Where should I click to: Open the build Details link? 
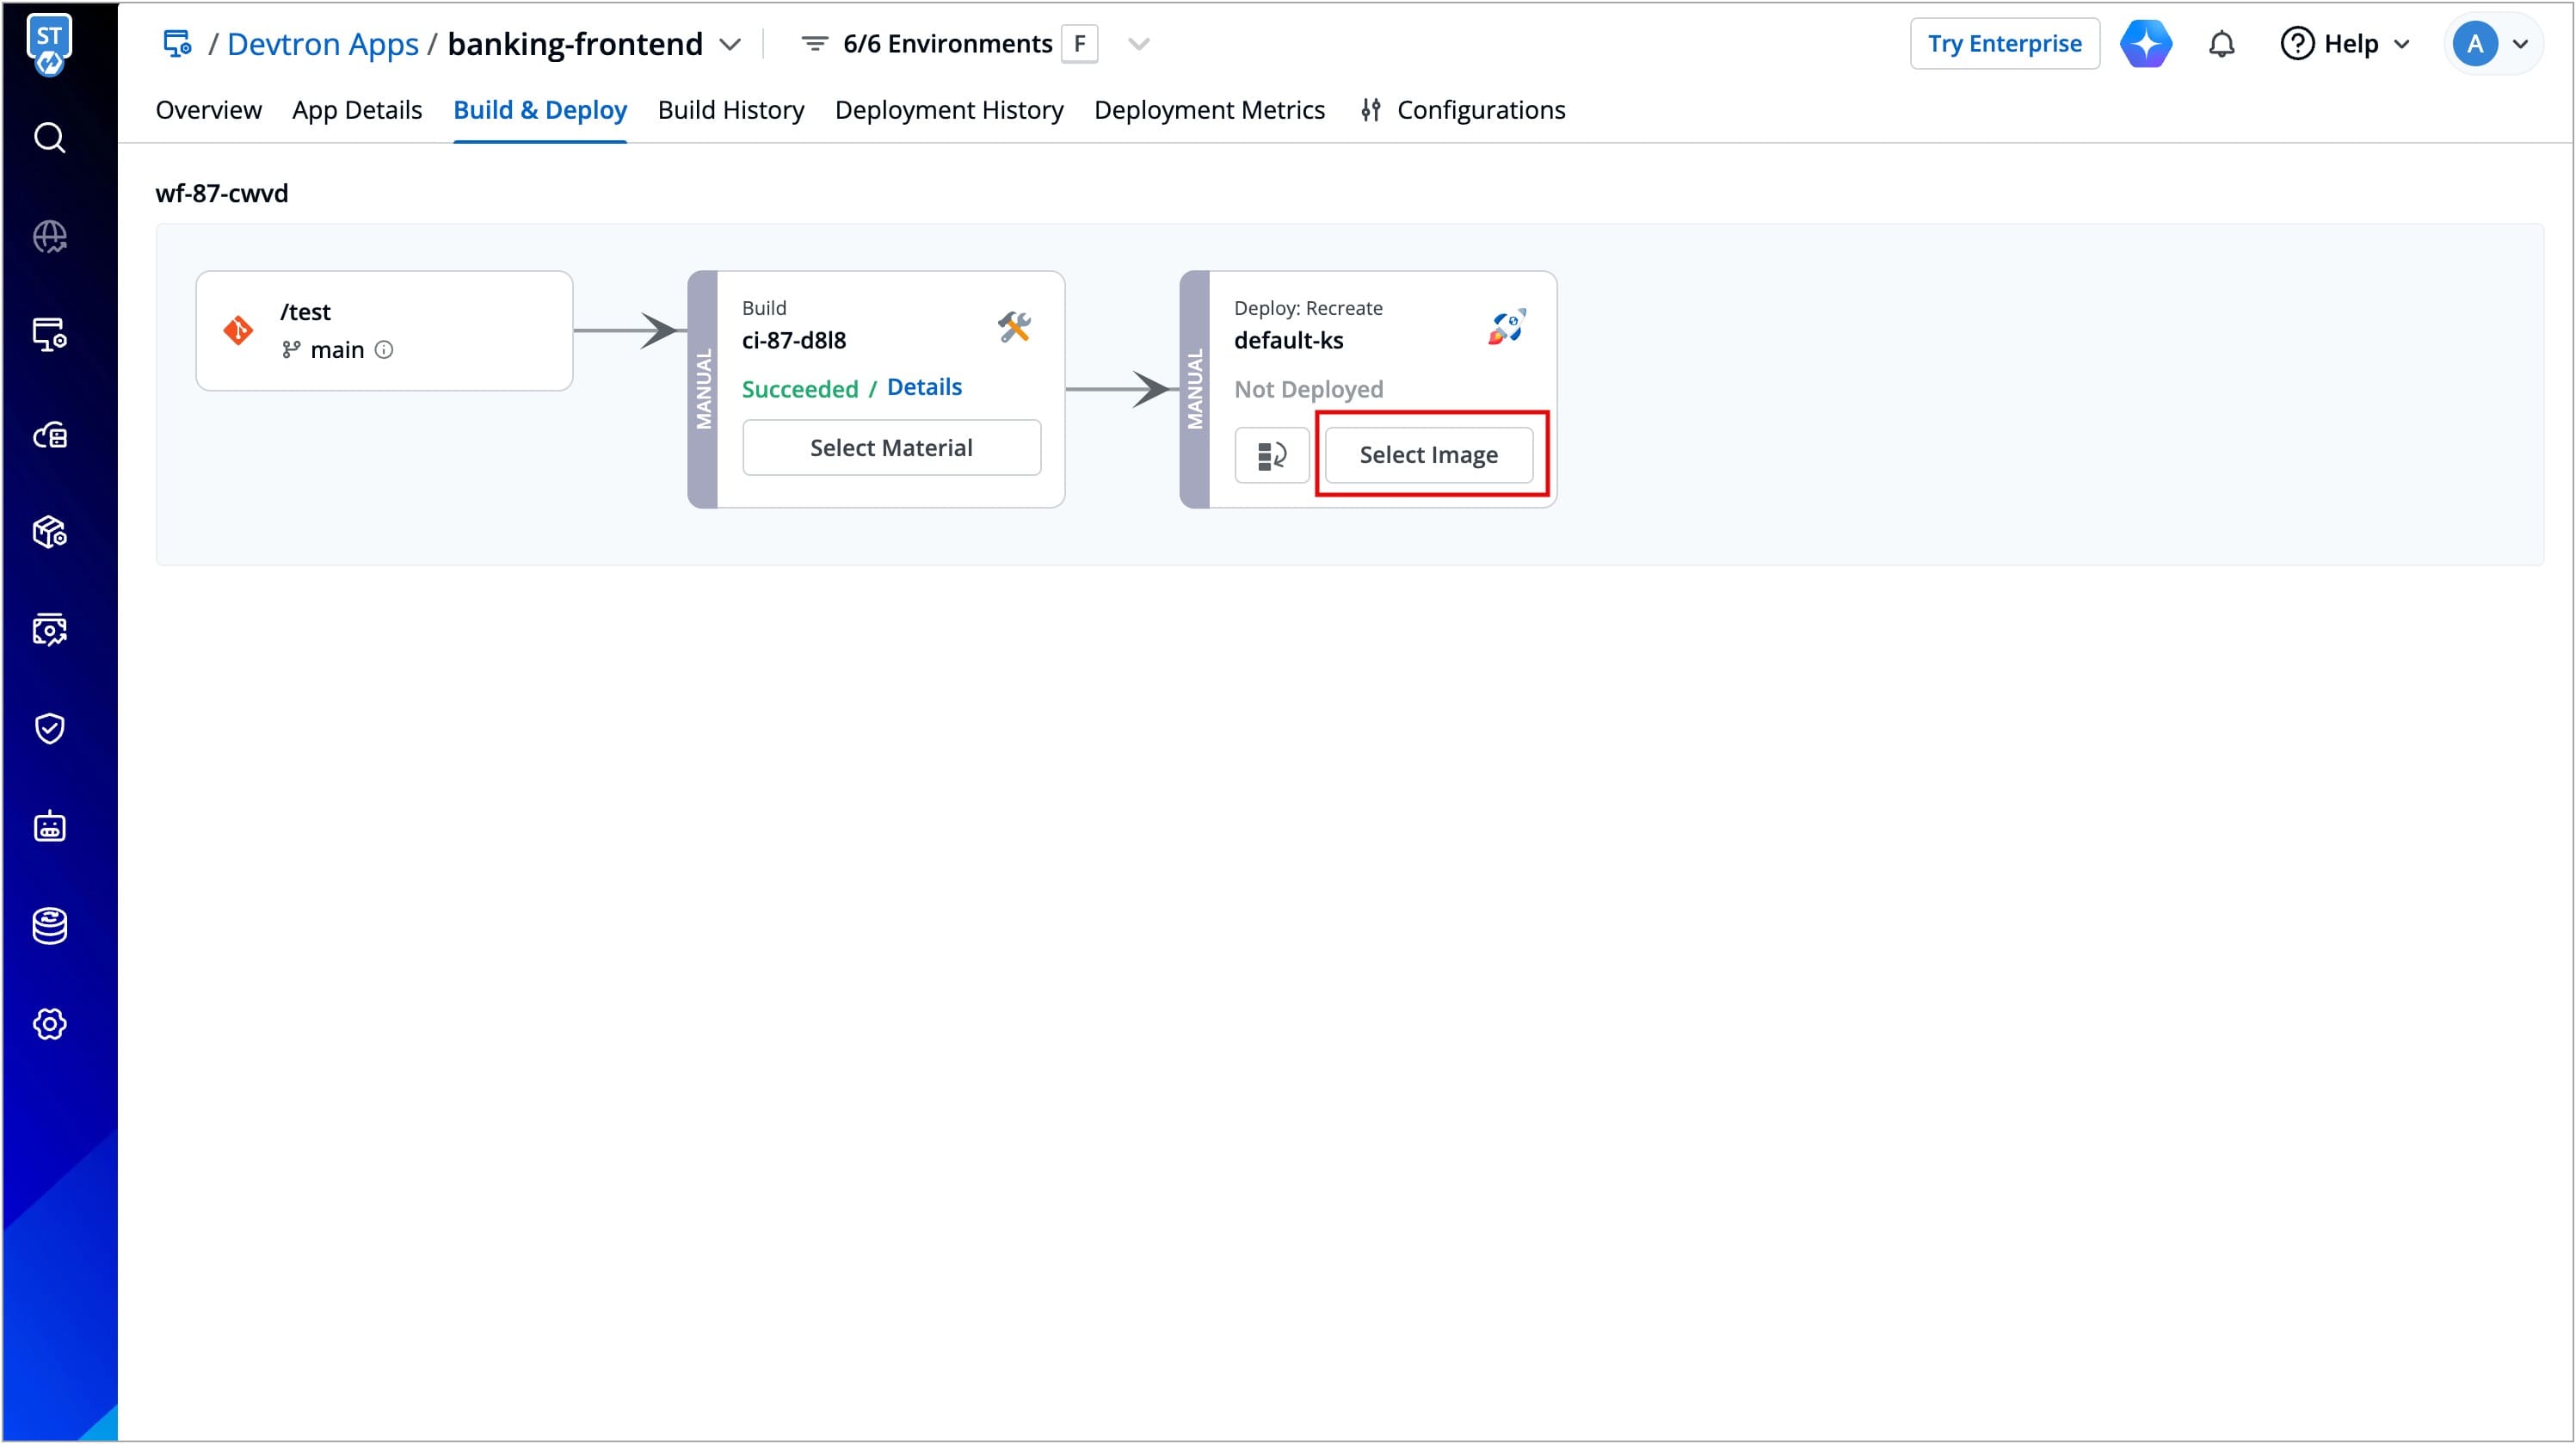pos(923,388)
